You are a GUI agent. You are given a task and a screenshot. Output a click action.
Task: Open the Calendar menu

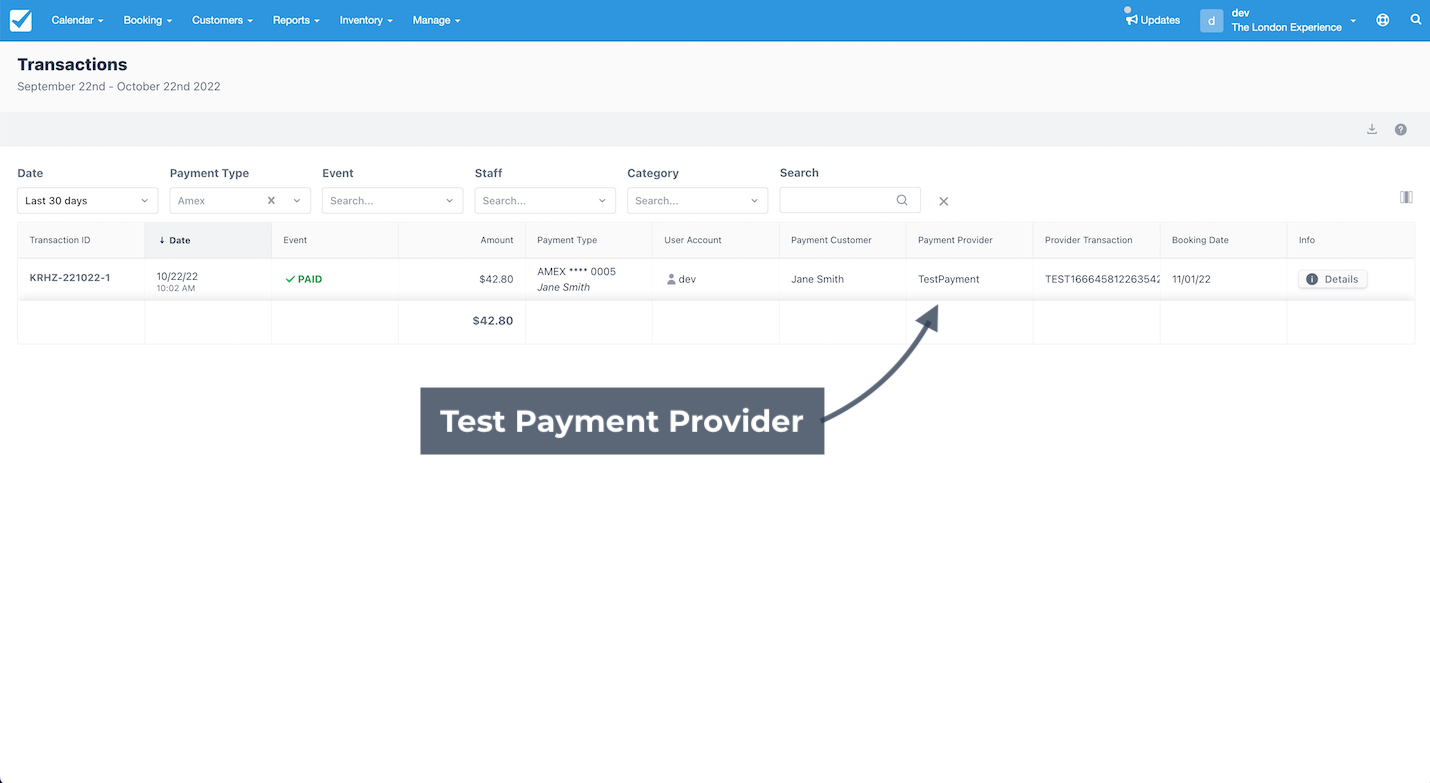77,20
